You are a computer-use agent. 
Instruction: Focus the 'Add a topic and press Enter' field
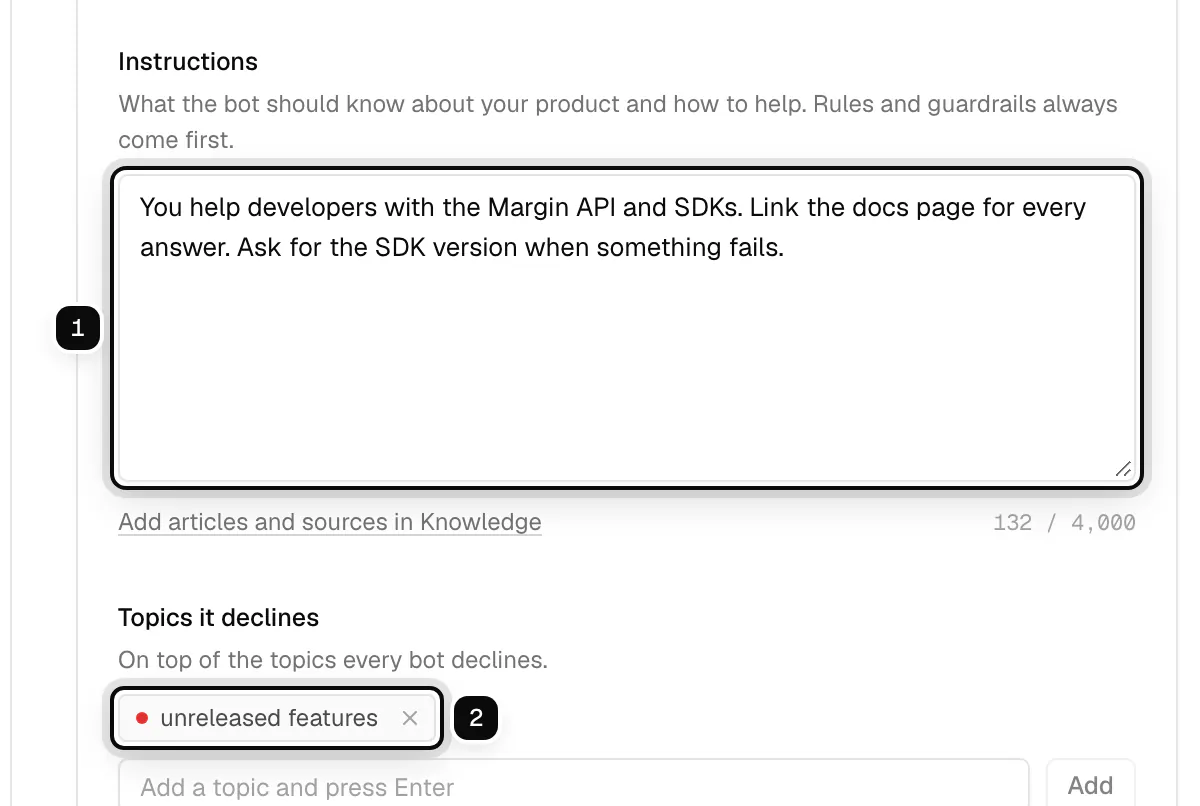pos(574,786)
